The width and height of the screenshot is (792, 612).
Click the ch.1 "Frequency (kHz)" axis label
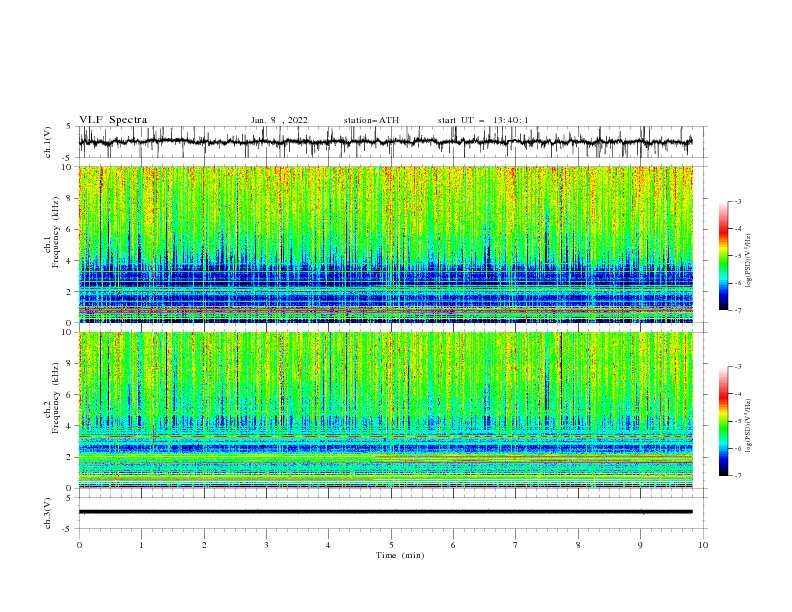tap(56, 232)
